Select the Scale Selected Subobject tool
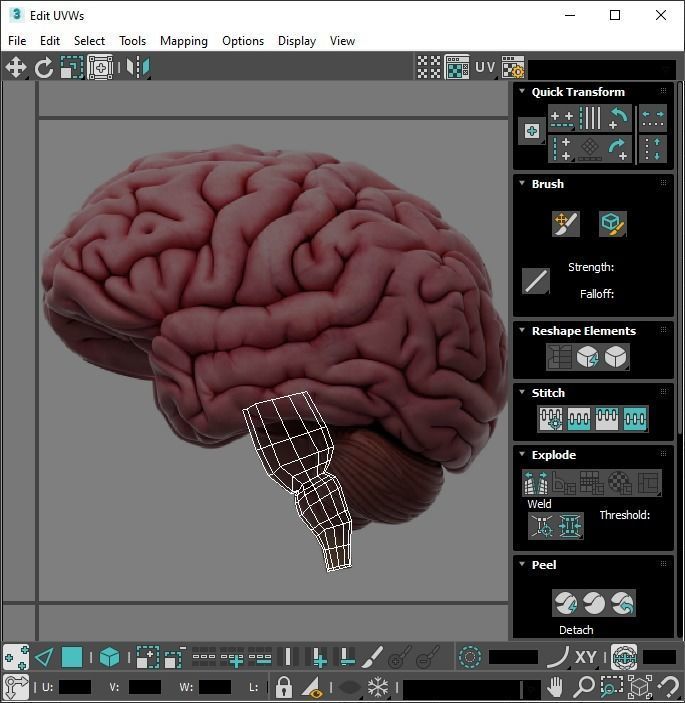685x703 pixels. 72,67
